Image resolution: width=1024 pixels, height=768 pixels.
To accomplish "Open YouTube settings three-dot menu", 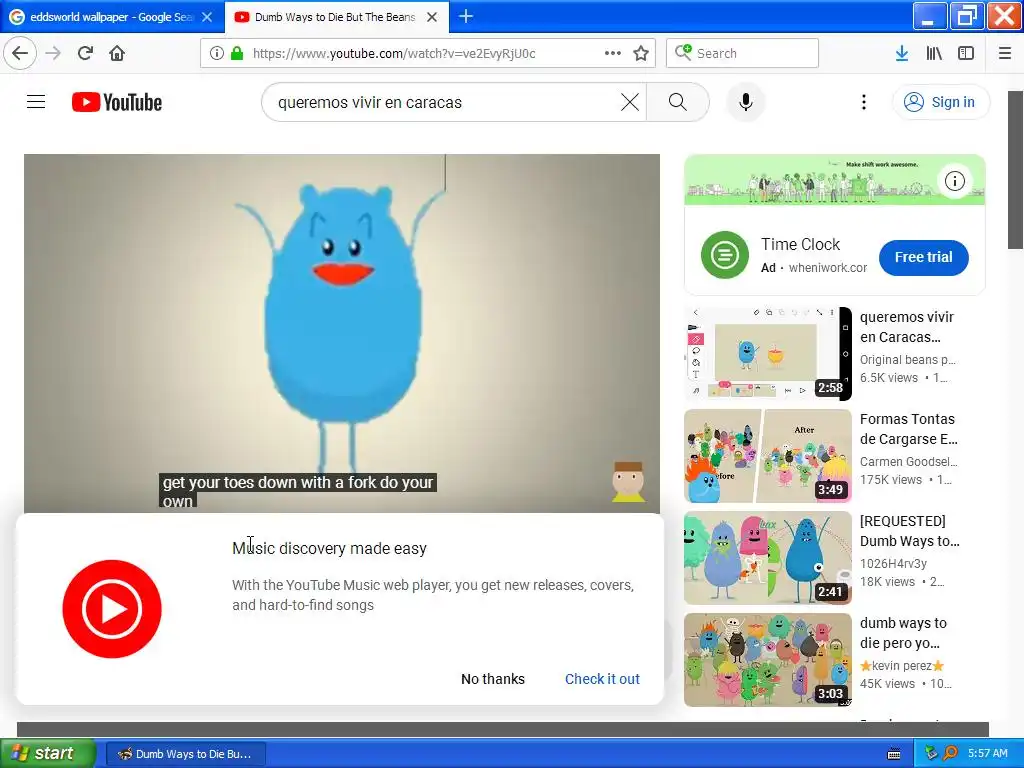I will coord(864,102).
